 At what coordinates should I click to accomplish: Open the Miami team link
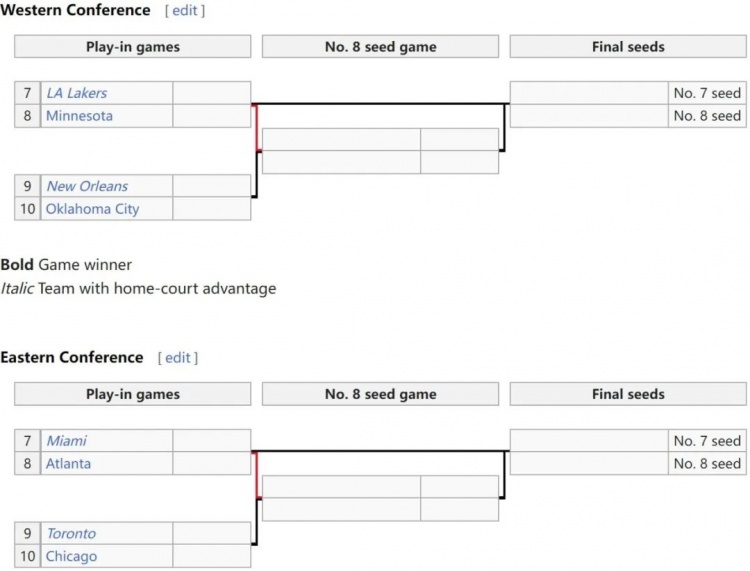[x=66, y=440]
